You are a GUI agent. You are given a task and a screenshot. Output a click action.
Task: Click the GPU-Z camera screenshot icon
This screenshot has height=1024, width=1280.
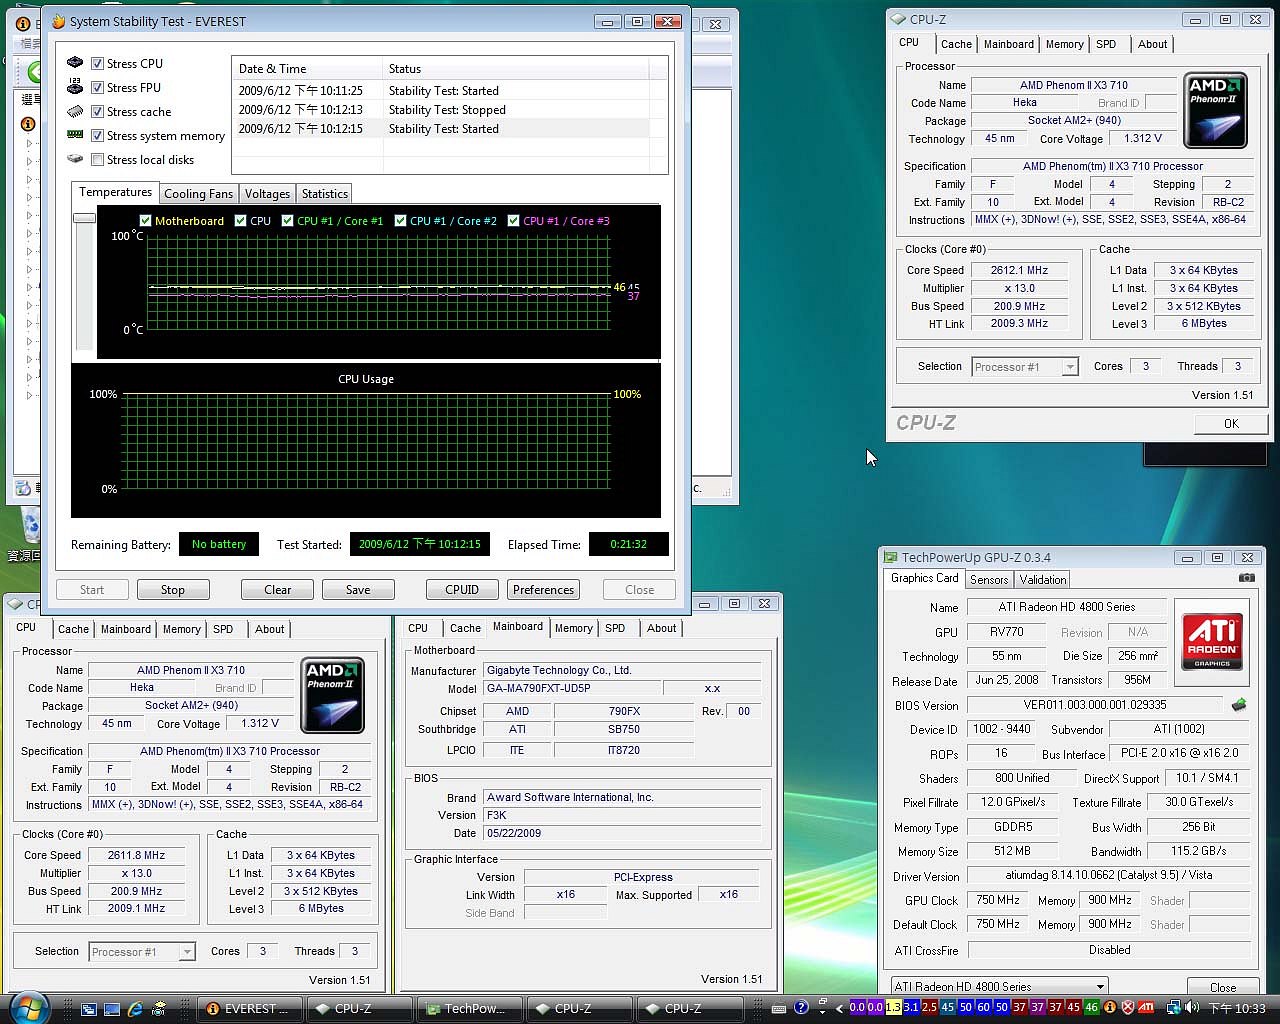coord(1246,578)
